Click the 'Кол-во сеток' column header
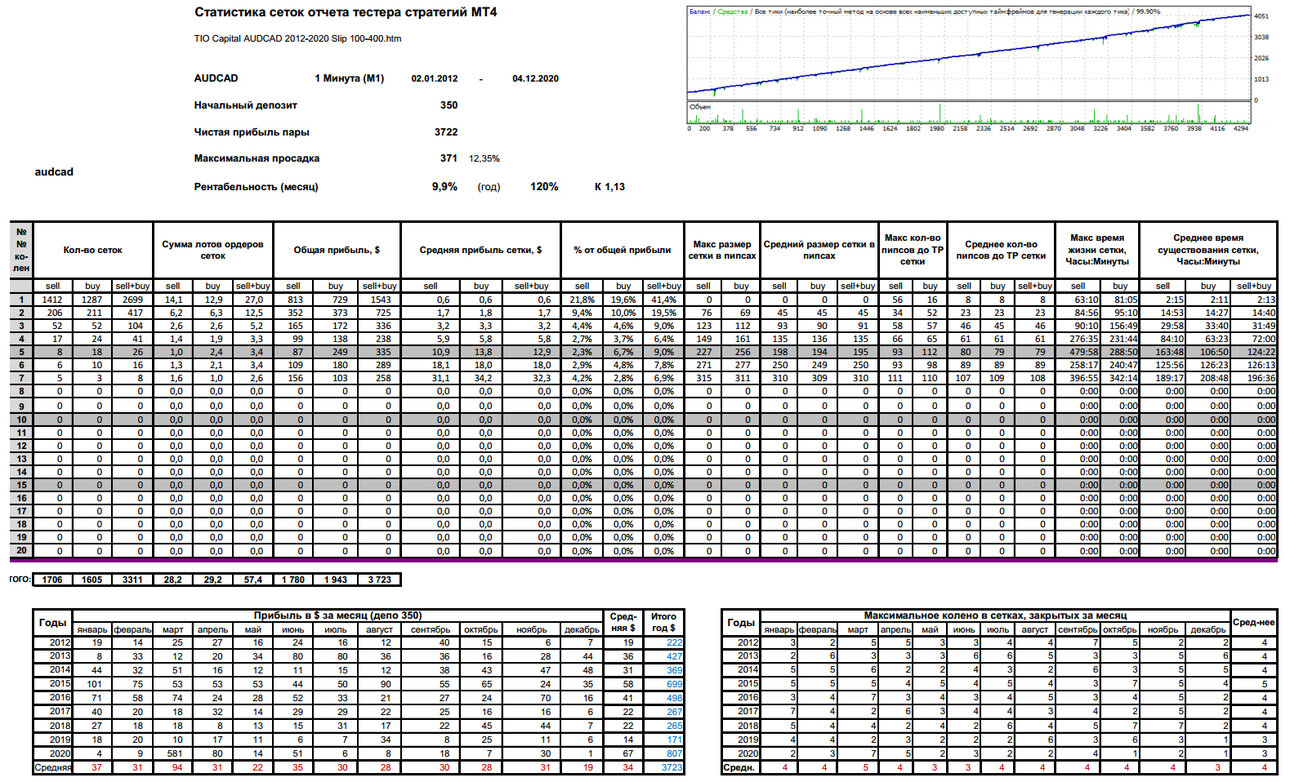 tap(93, 249)
